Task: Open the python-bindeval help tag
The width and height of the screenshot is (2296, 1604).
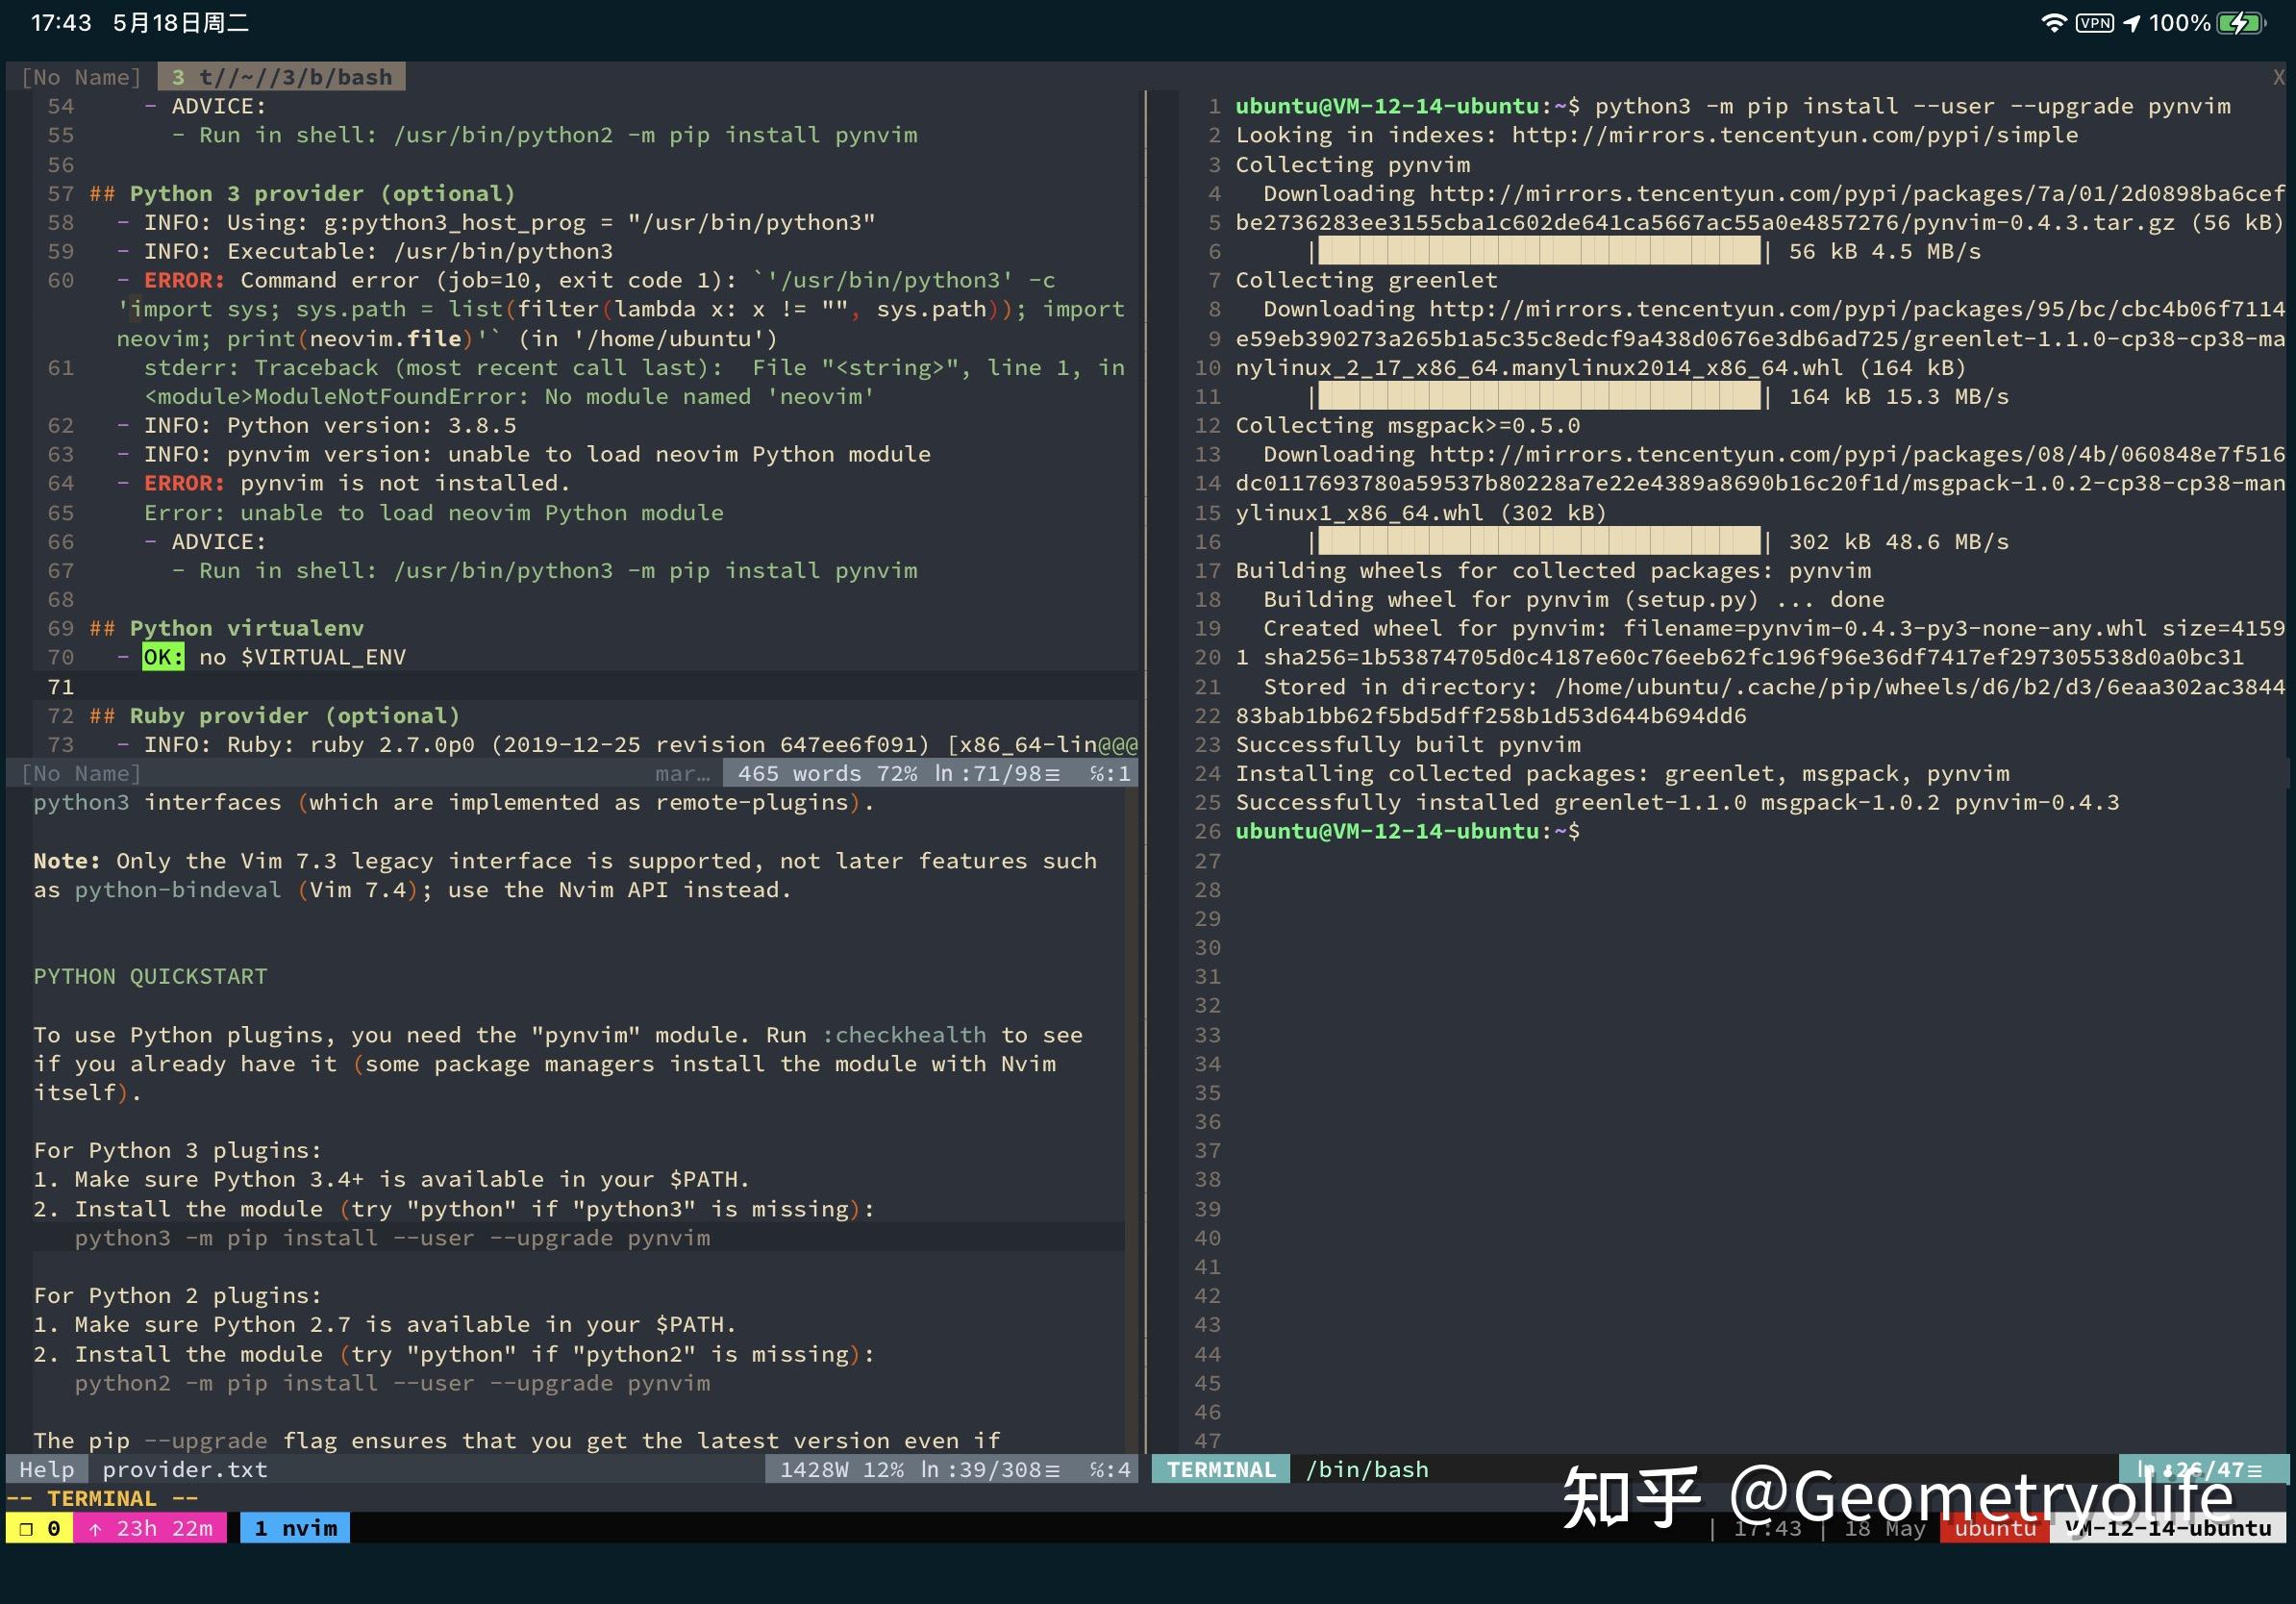Action: (177, 890)
